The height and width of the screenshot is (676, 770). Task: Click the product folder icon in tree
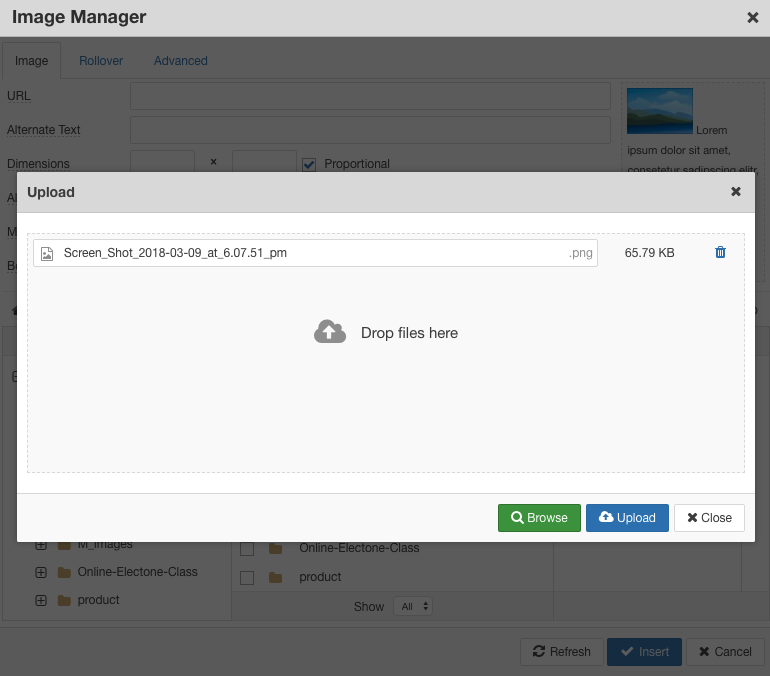click(x=64, y=600)
